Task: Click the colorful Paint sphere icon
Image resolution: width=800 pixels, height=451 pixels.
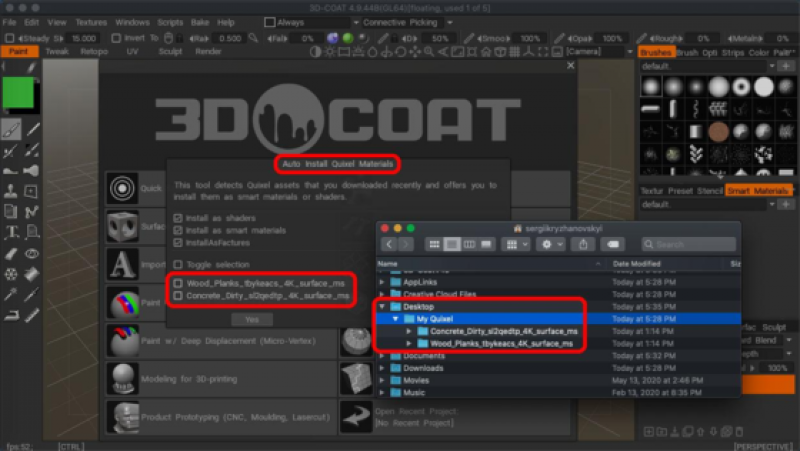Action: (x=122, y=303)
